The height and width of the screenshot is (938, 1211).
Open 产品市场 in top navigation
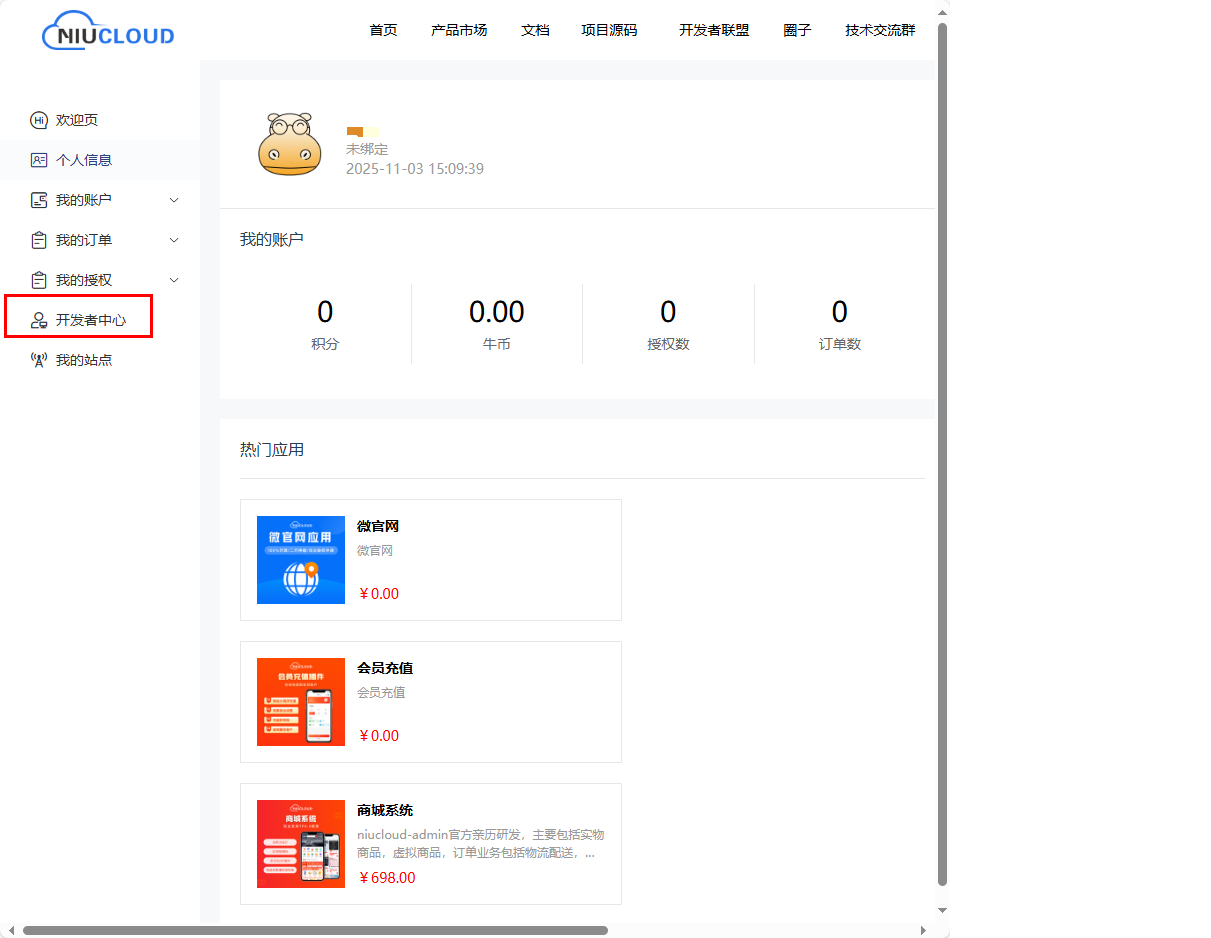pyautogui.click(x=459, y=30)
